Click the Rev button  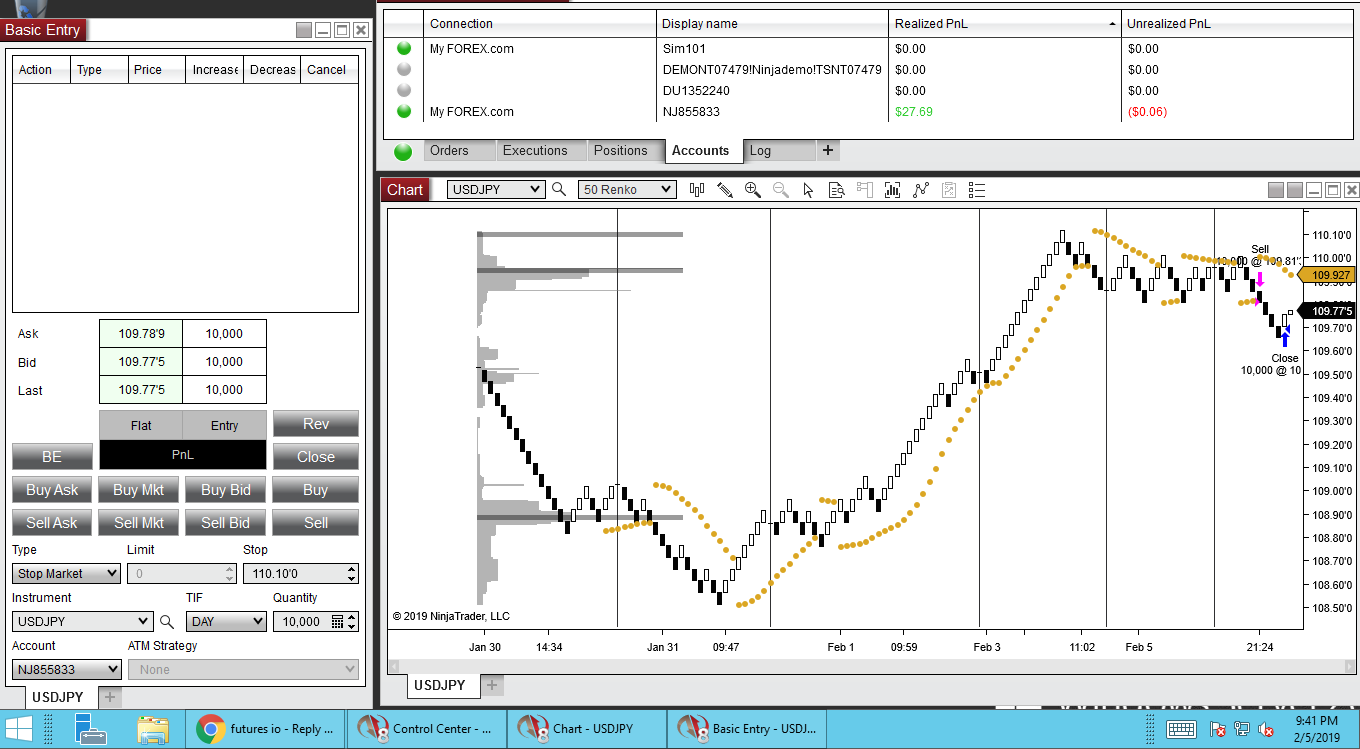click(316, 424)
